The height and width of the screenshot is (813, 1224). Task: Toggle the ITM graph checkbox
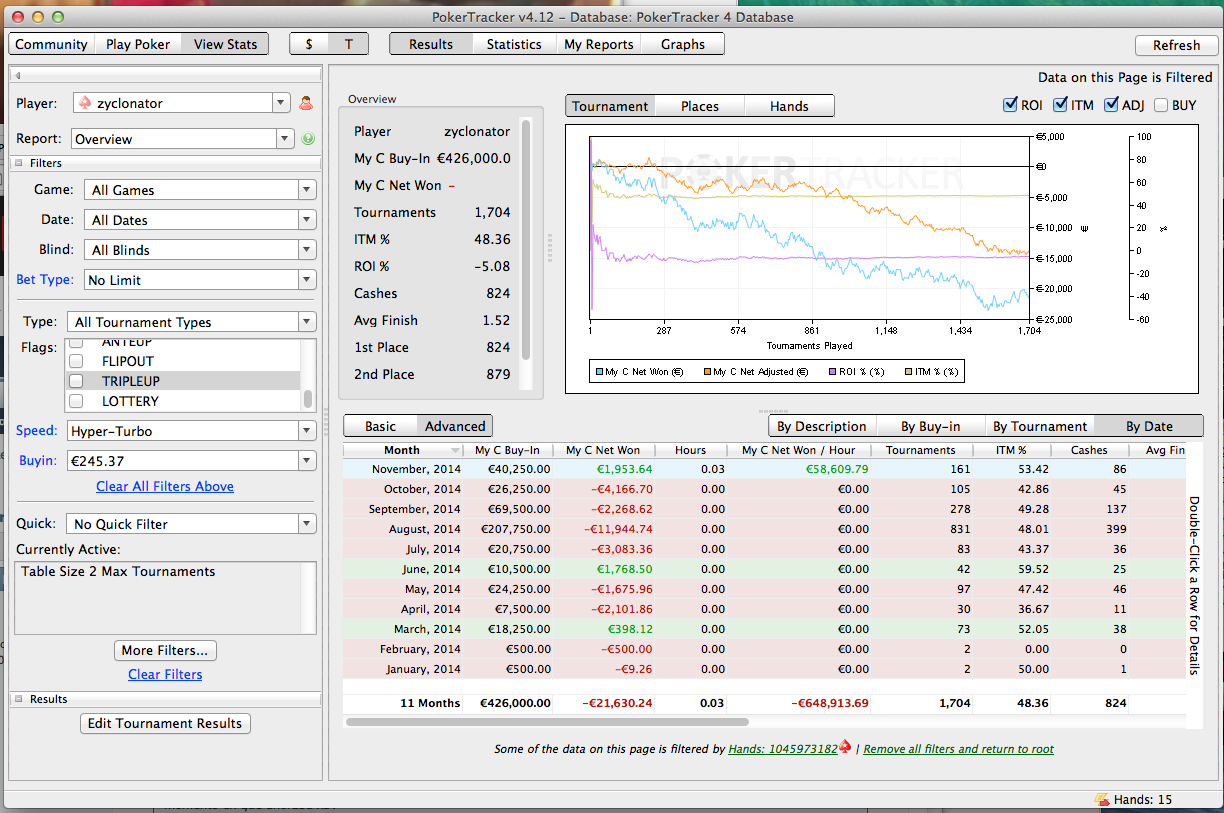click(1061, 105)
